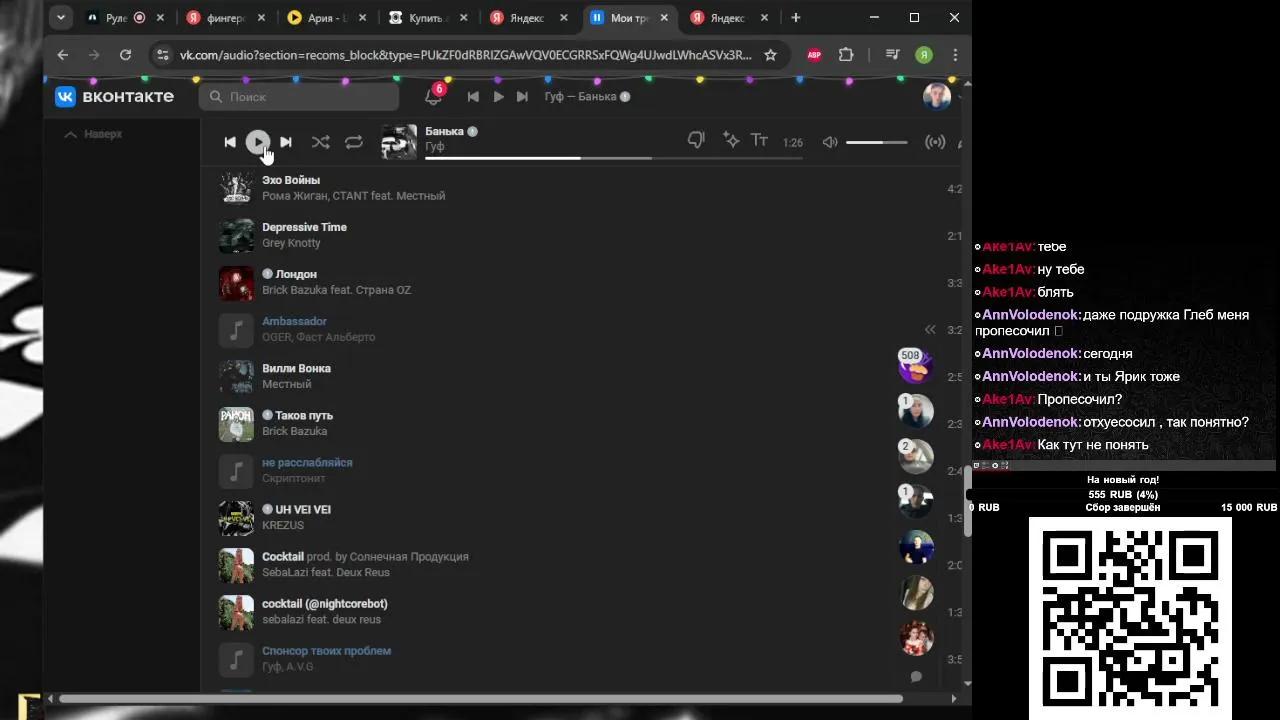The width and height of the screenshot is (1280, 720).
Task: Play the Ambassador track
Action: click(x=294, y=321)
